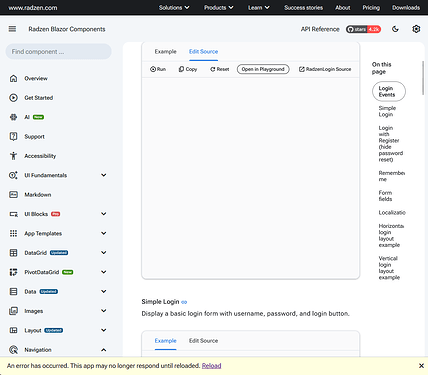Jump to Localization section
Image resolution: width=428 pixels, height=375 pixels.
pyautogui.click(x=392, y=213)
